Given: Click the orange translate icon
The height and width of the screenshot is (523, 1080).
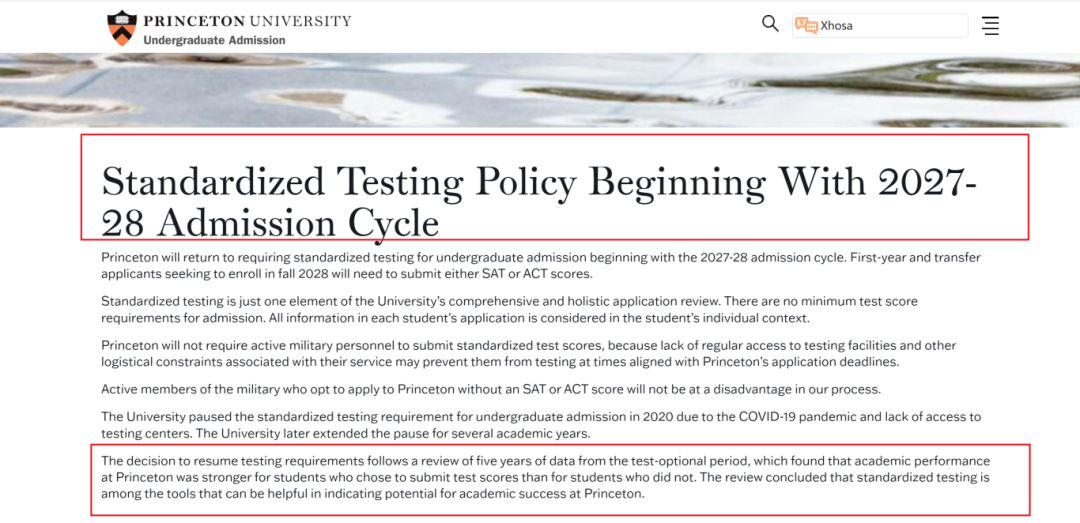Looking at the screenshot, I should click(806, 26).
